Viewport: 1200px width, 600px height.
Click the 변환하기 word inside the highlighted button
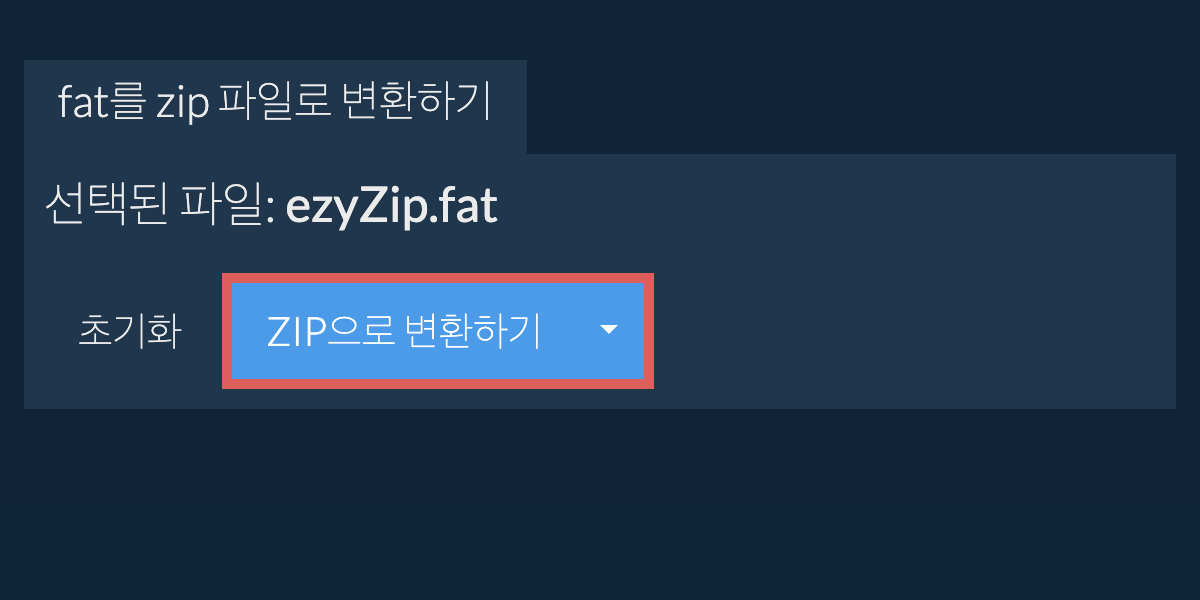[x=470, y=331]
